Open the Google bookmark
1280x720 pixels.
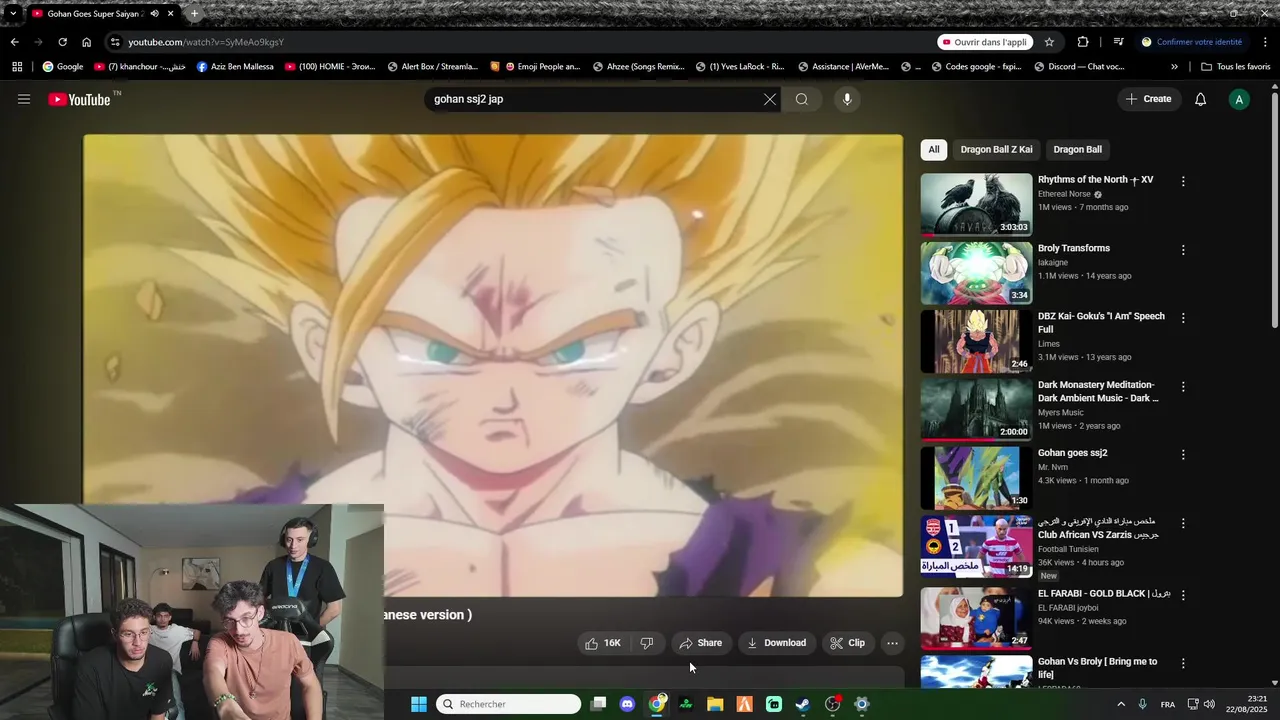(x=62, y=67)
